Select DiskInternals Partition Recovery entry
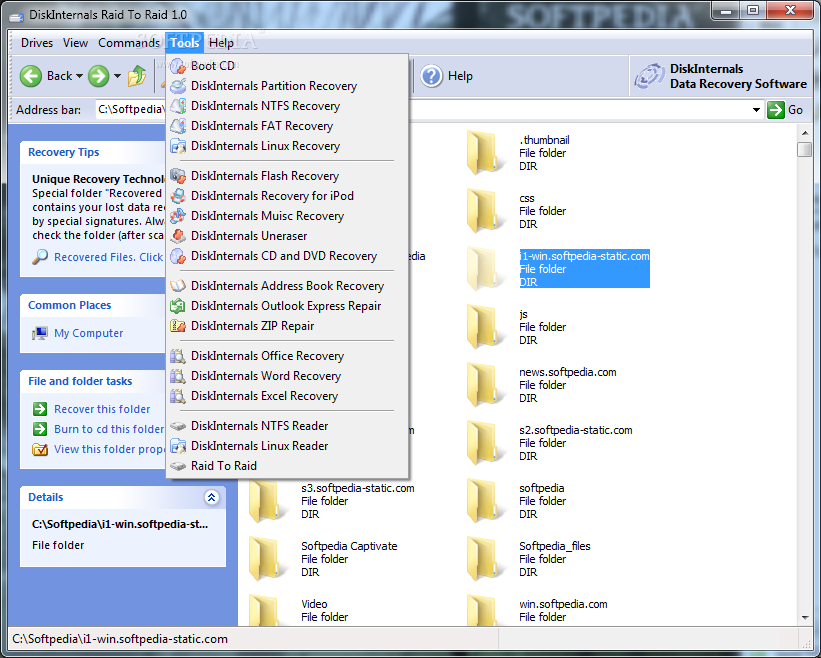Screen dimensions: 821x658 coord(287,86)
